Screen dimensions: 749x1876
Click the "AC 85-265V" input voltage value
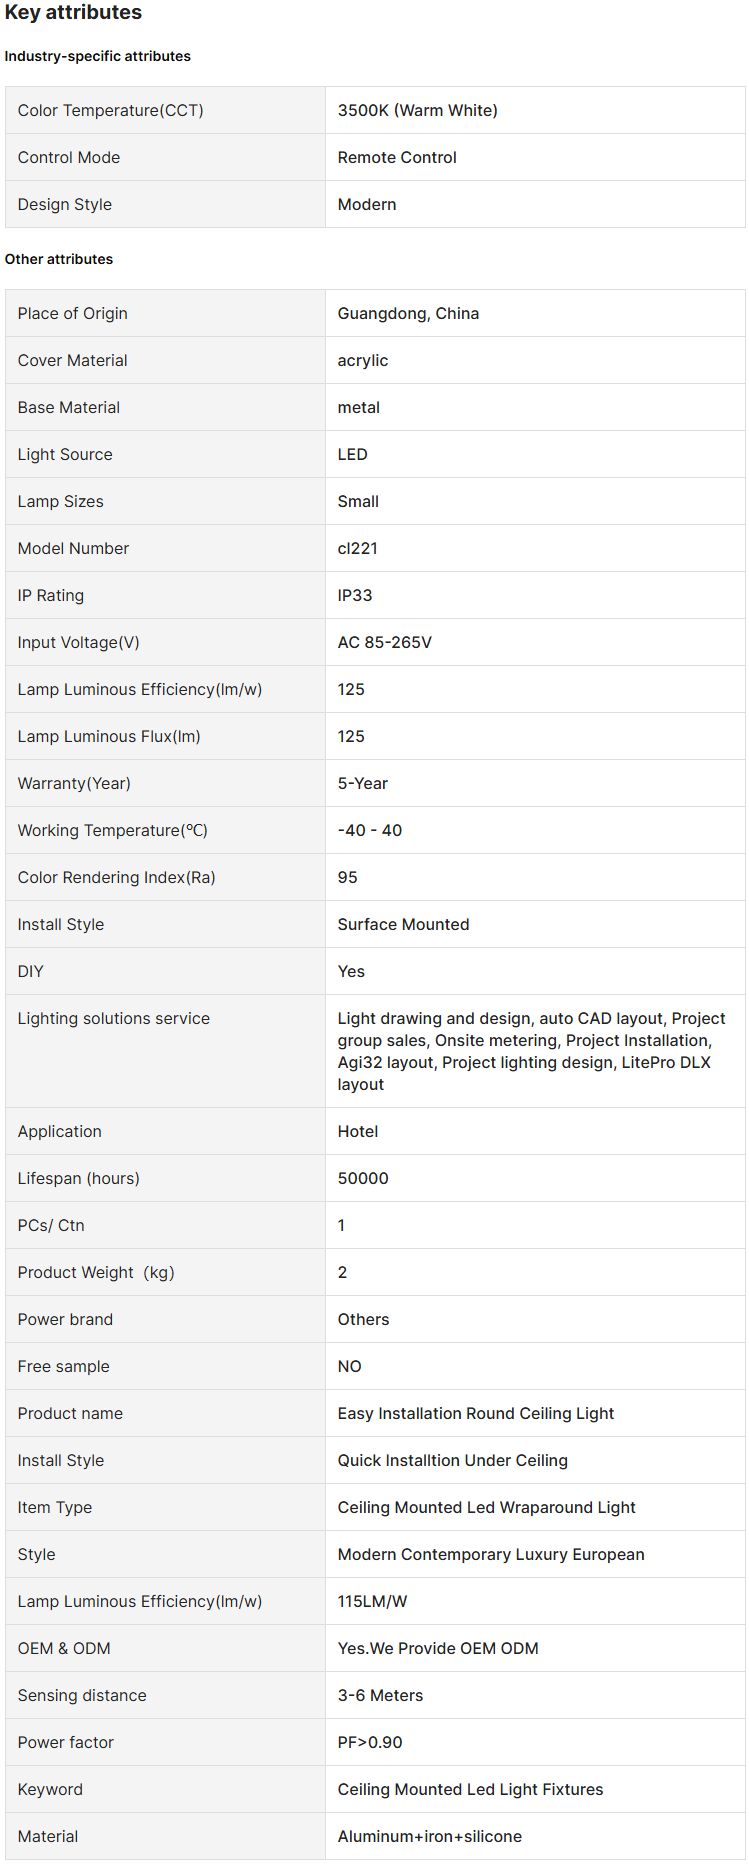(385, 643)
